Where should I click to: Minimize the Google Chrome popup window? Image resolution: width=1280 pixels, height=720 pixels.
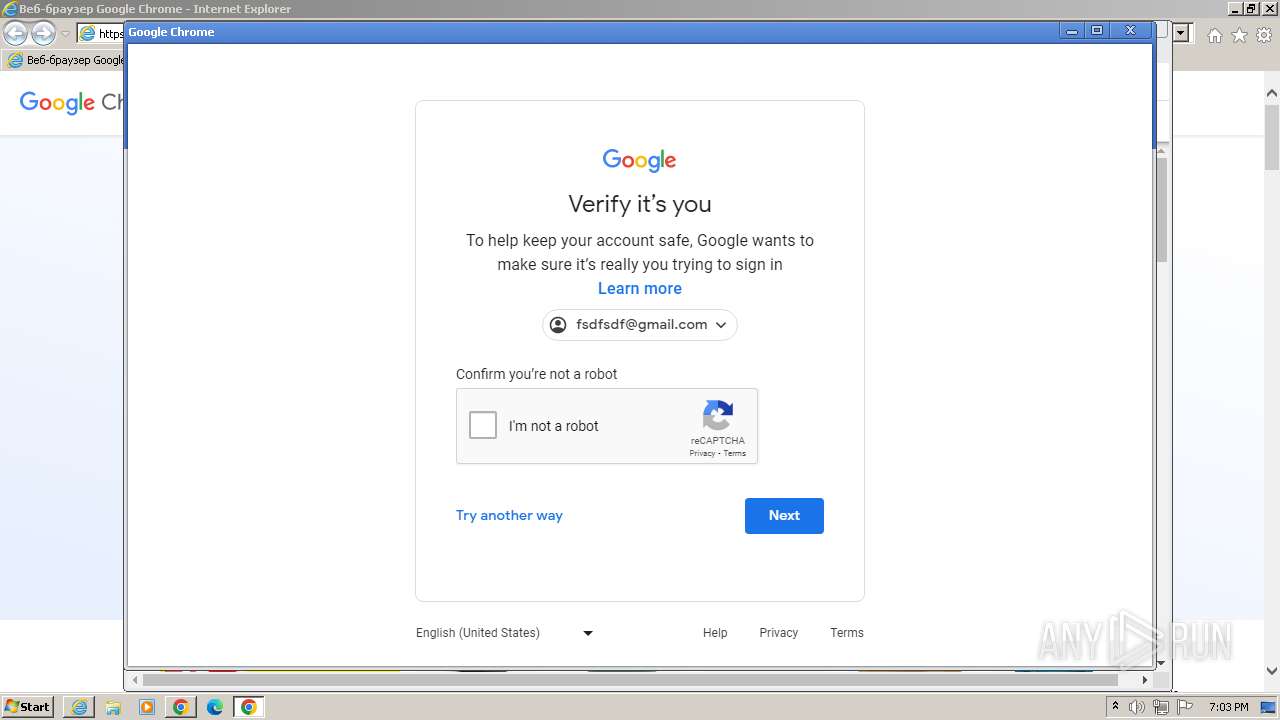click(1072, 31)
